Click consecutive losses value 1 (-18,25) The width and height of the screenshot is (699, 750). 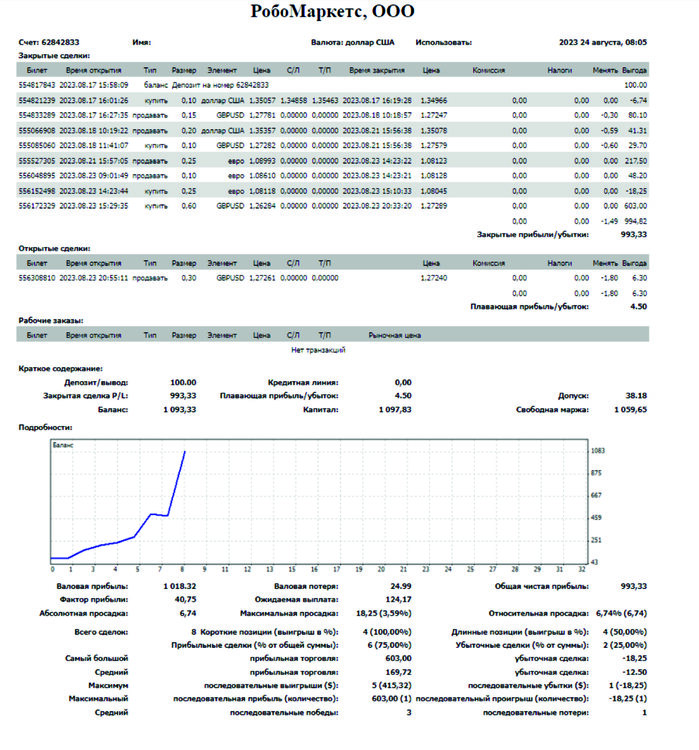[628, 685]
